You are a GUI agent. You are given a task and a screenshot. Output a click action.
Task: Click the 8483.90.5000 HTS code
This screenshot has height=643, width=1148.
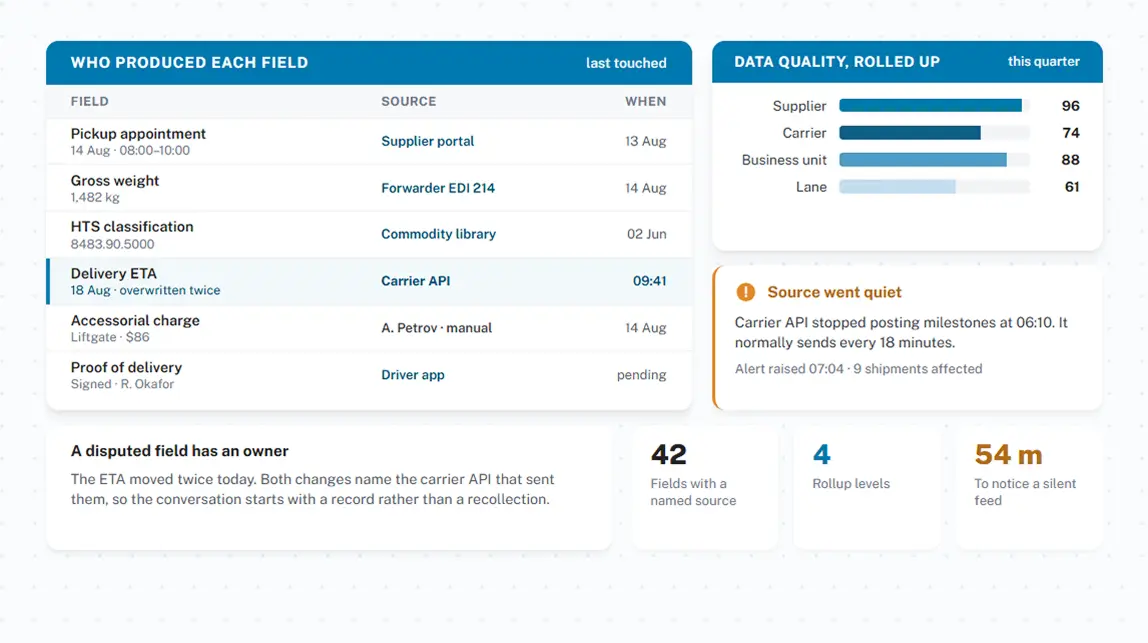point(112,245)
